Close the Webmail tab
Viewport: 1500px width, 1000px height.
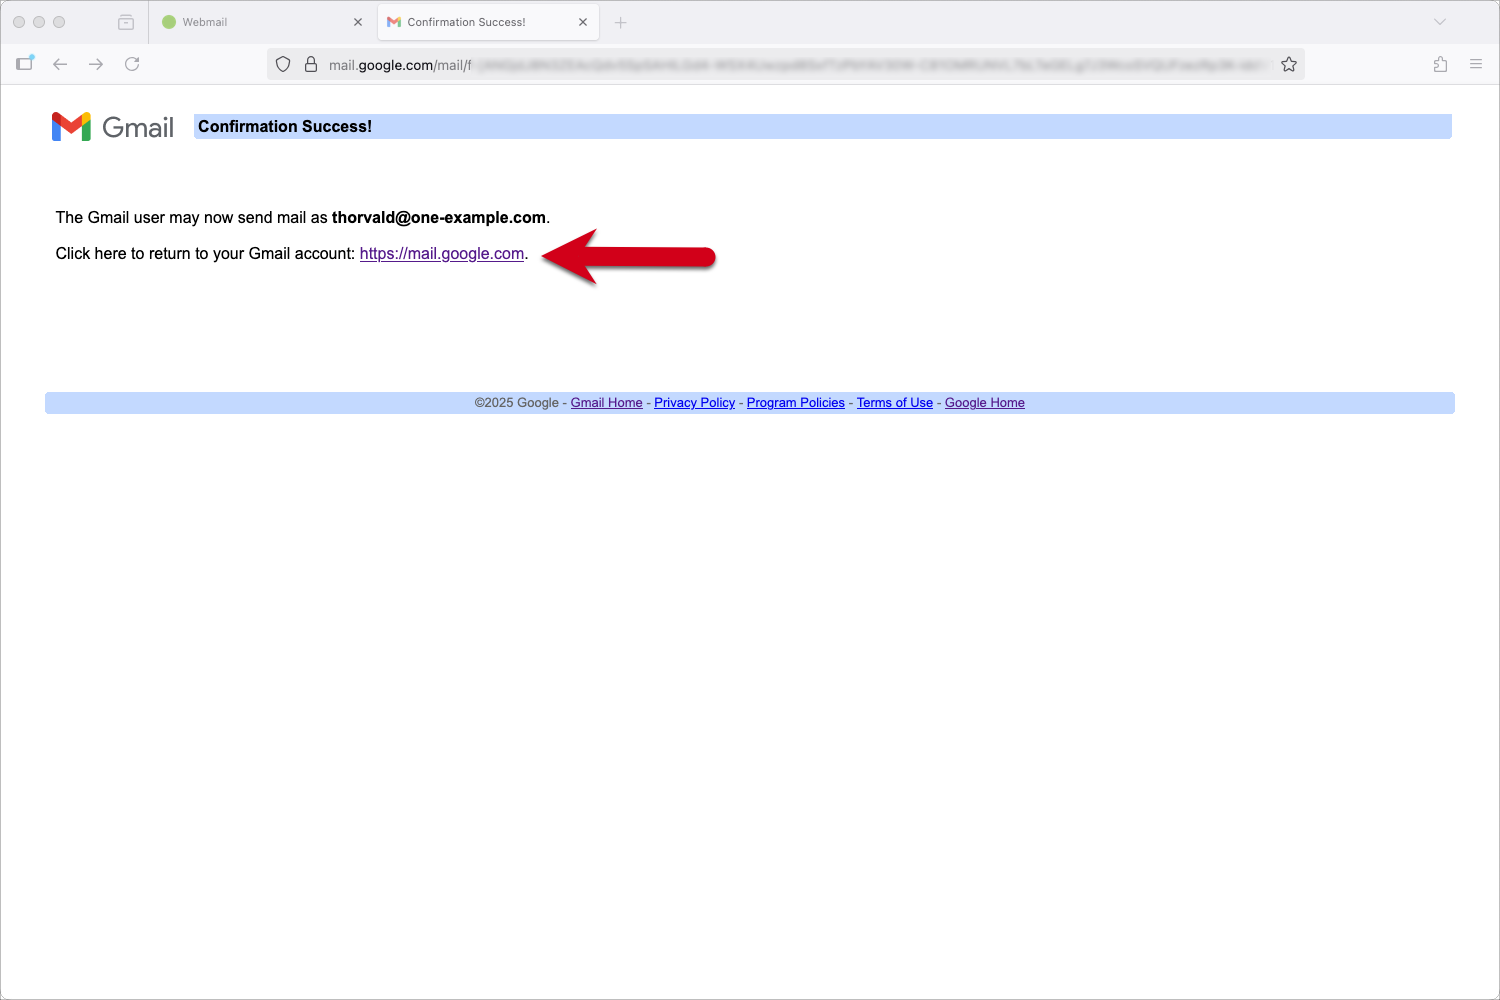click(x=357, y=21)
